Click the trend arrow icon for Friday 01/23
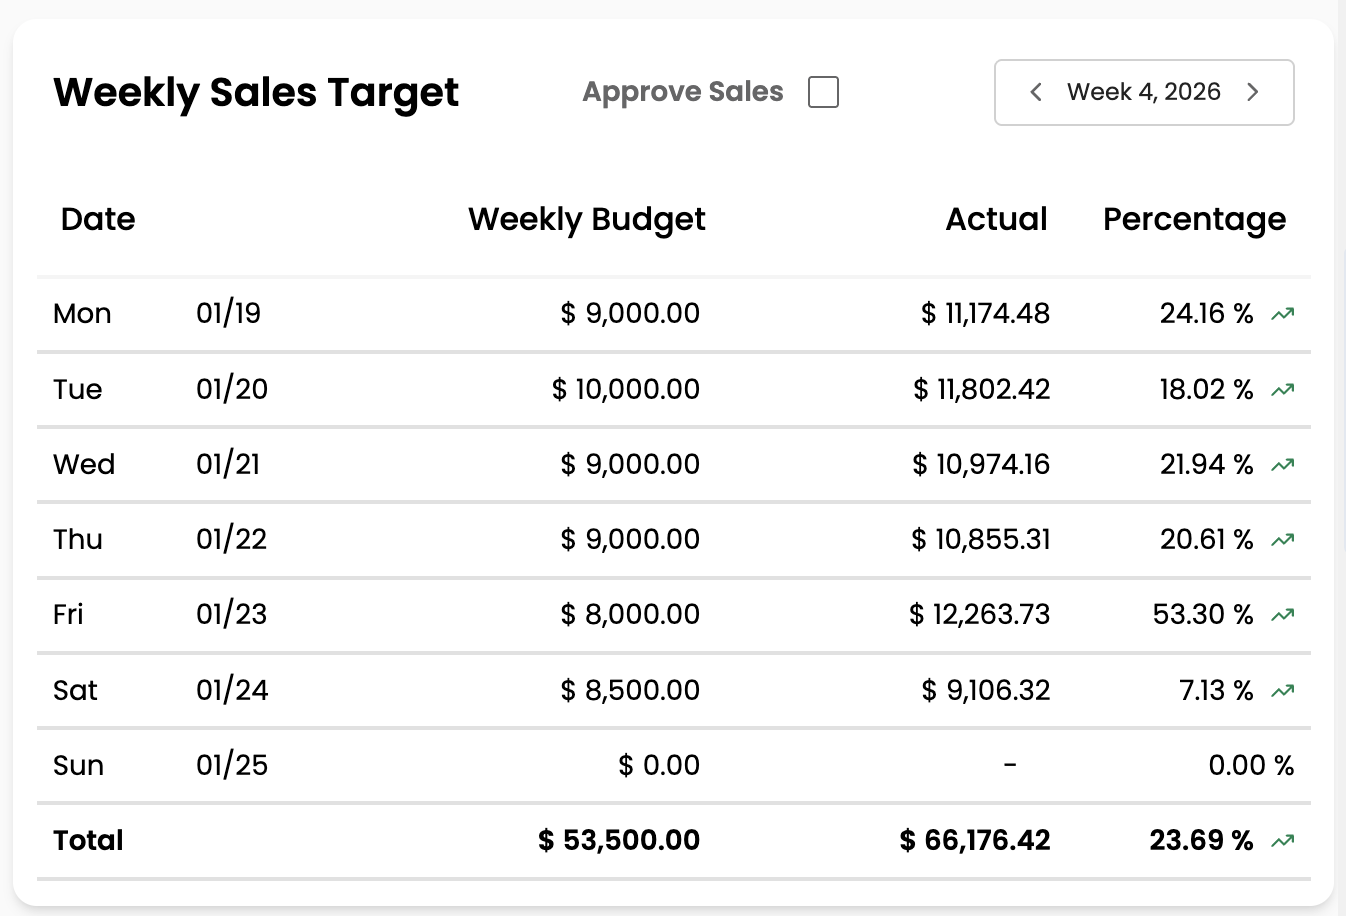Image resolution: width=1346 pixels, height=916 pixels. point(1283,614)
